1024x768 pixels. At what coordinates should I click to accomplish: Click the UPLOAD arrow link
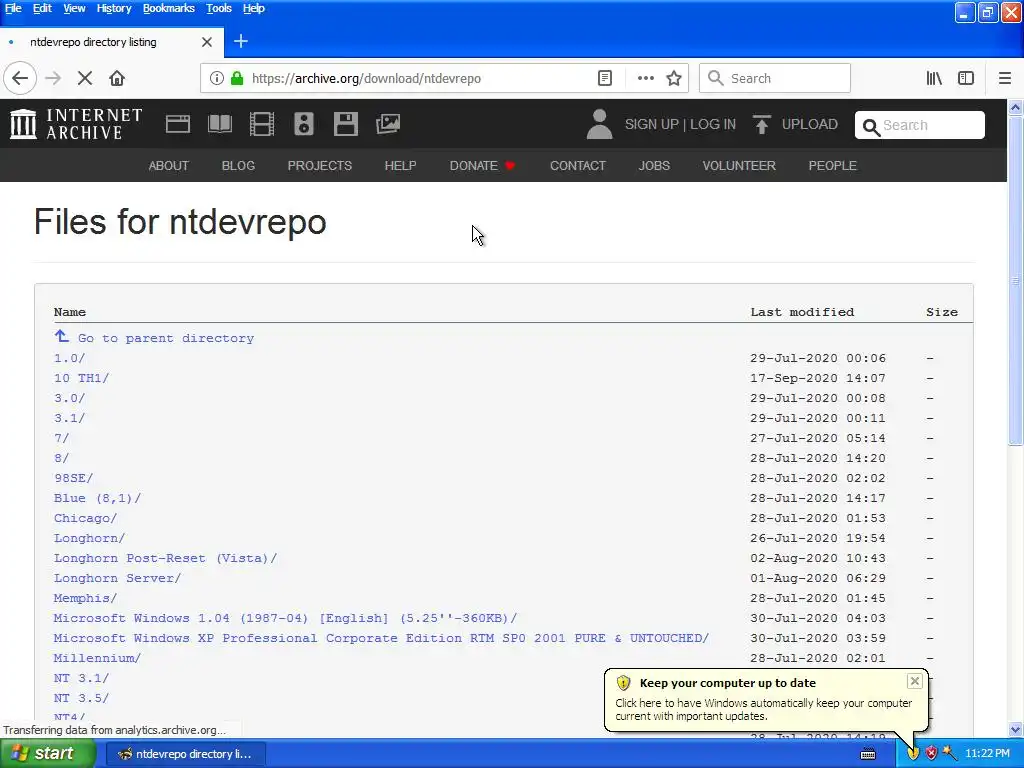coord(795,124)
